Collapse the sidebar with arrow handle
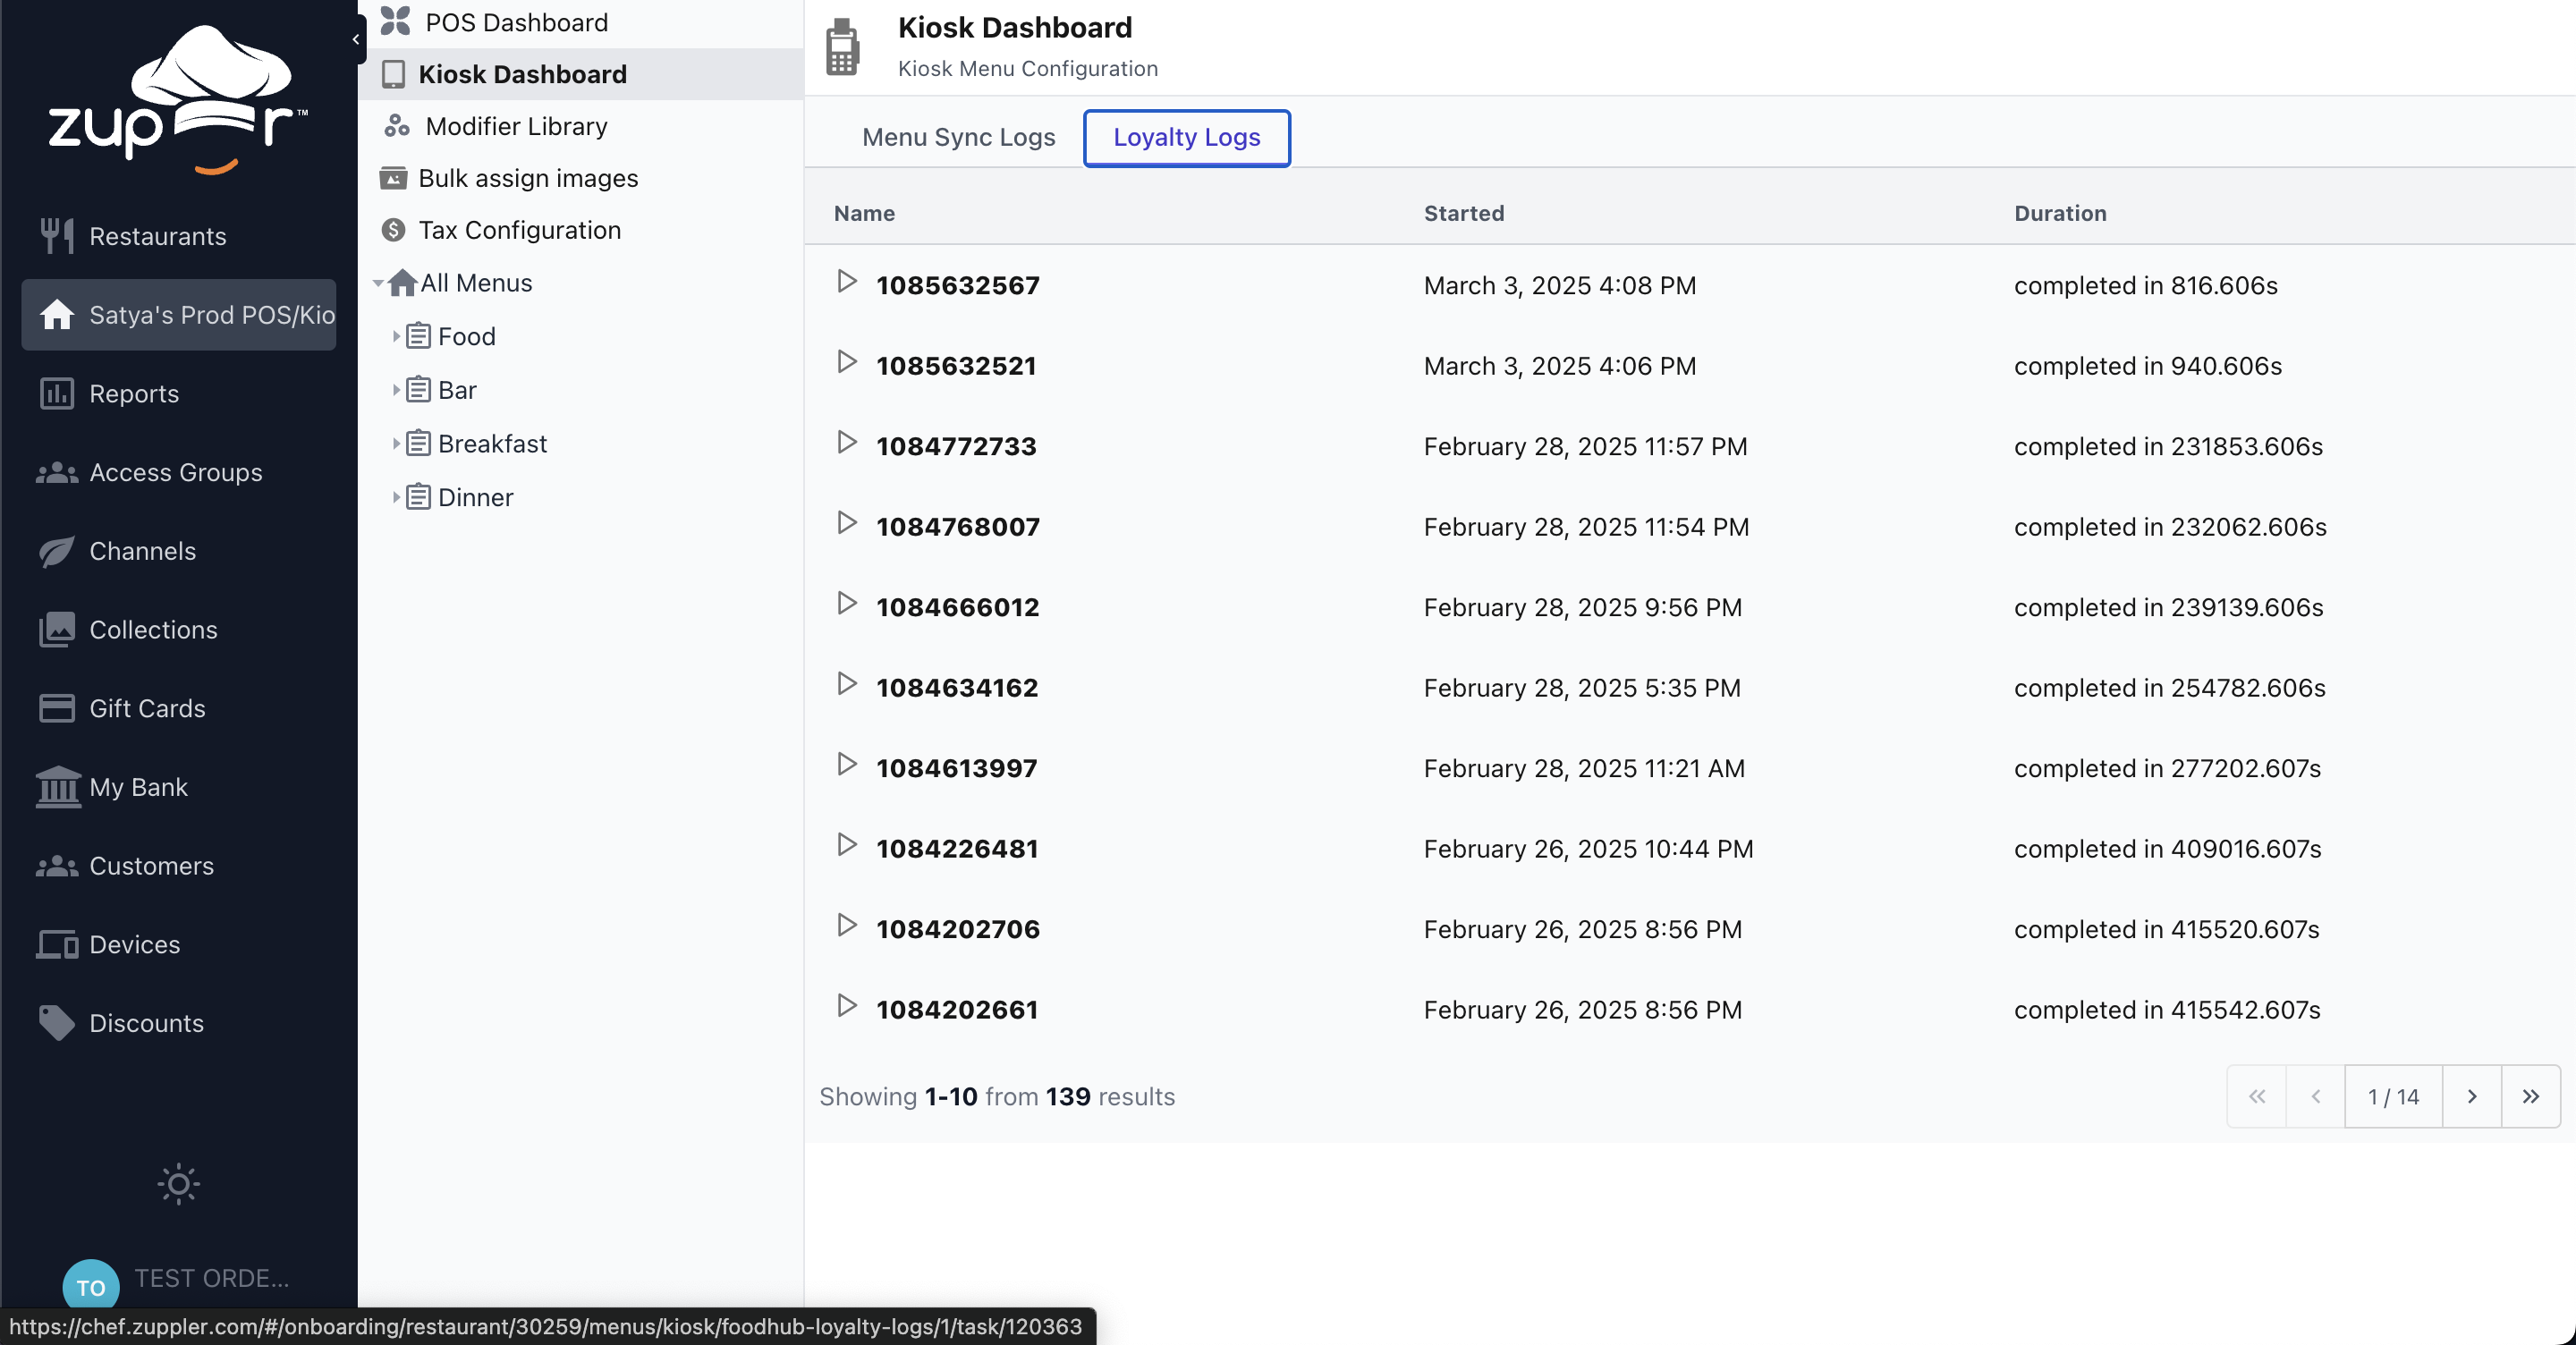Viewport: 2576px width, 1345px height. tap(356, 40)
